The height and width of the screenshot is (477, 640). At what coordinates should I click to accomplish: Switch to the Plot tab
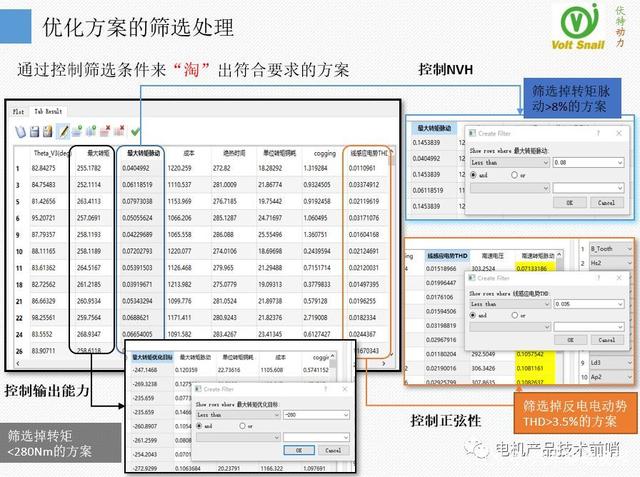click(18, 112)
